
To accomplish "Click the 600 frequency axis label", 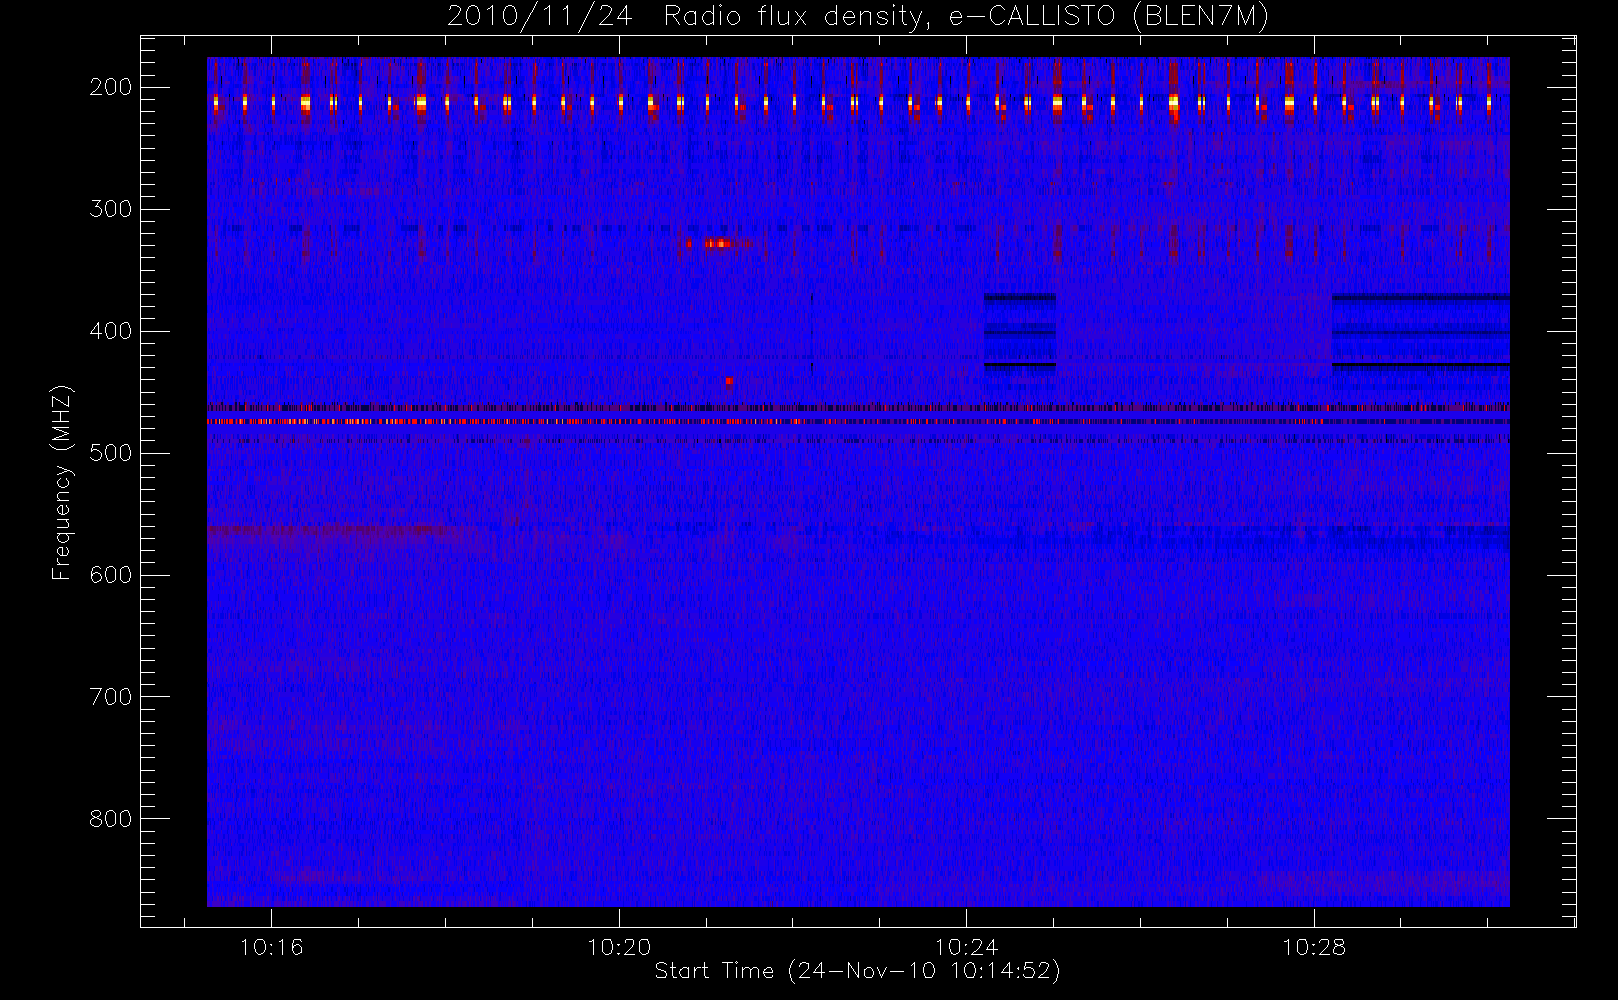I will pos(110,575).
